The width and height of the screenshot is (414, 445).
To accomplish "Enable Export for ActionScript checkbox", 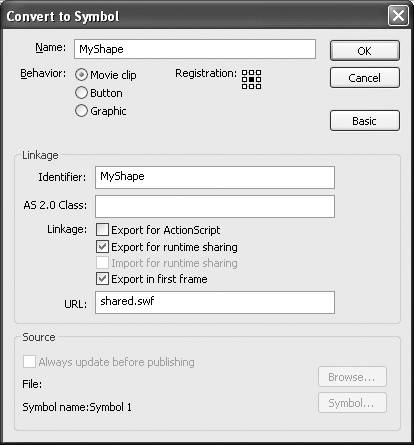I will click(102, 230).
